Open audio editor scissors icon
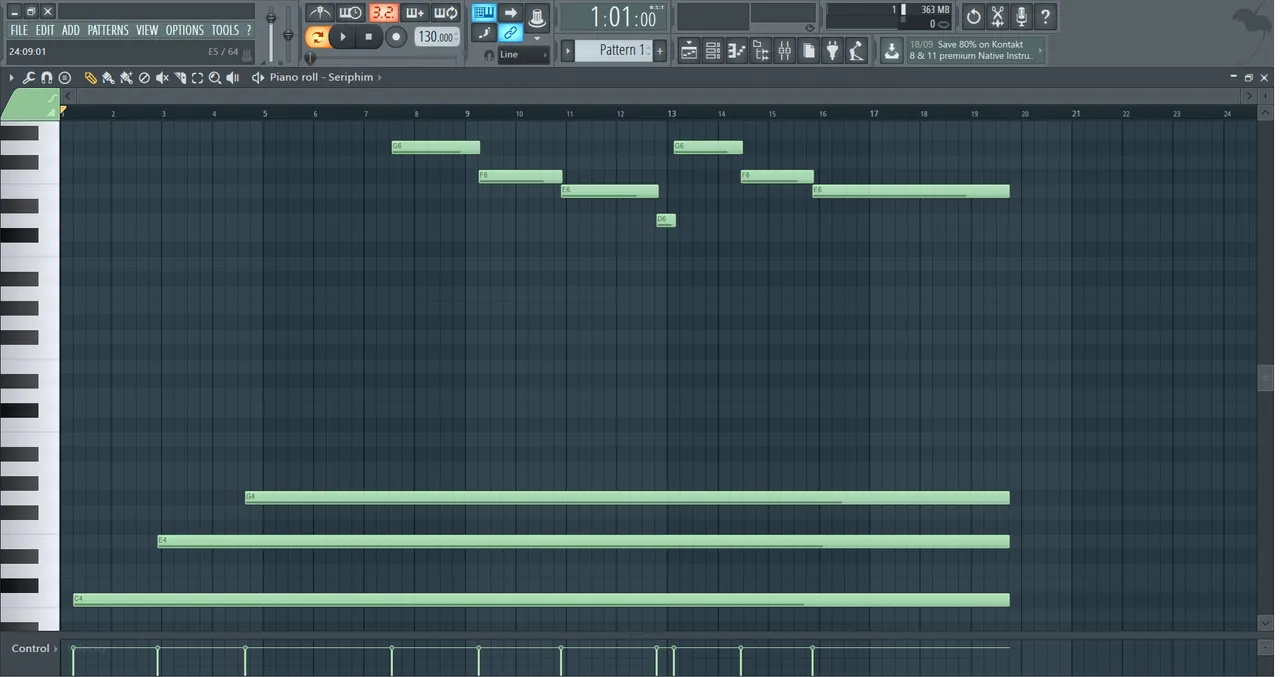The image size is (1280, 677). (997, 16)
